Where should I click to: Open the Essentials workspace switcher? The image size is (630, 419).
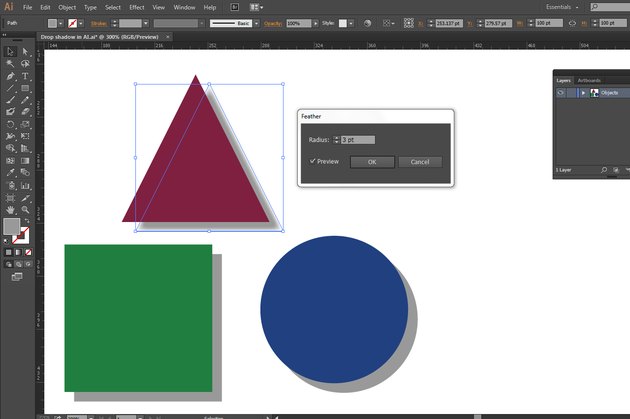[x=562, y=7]
